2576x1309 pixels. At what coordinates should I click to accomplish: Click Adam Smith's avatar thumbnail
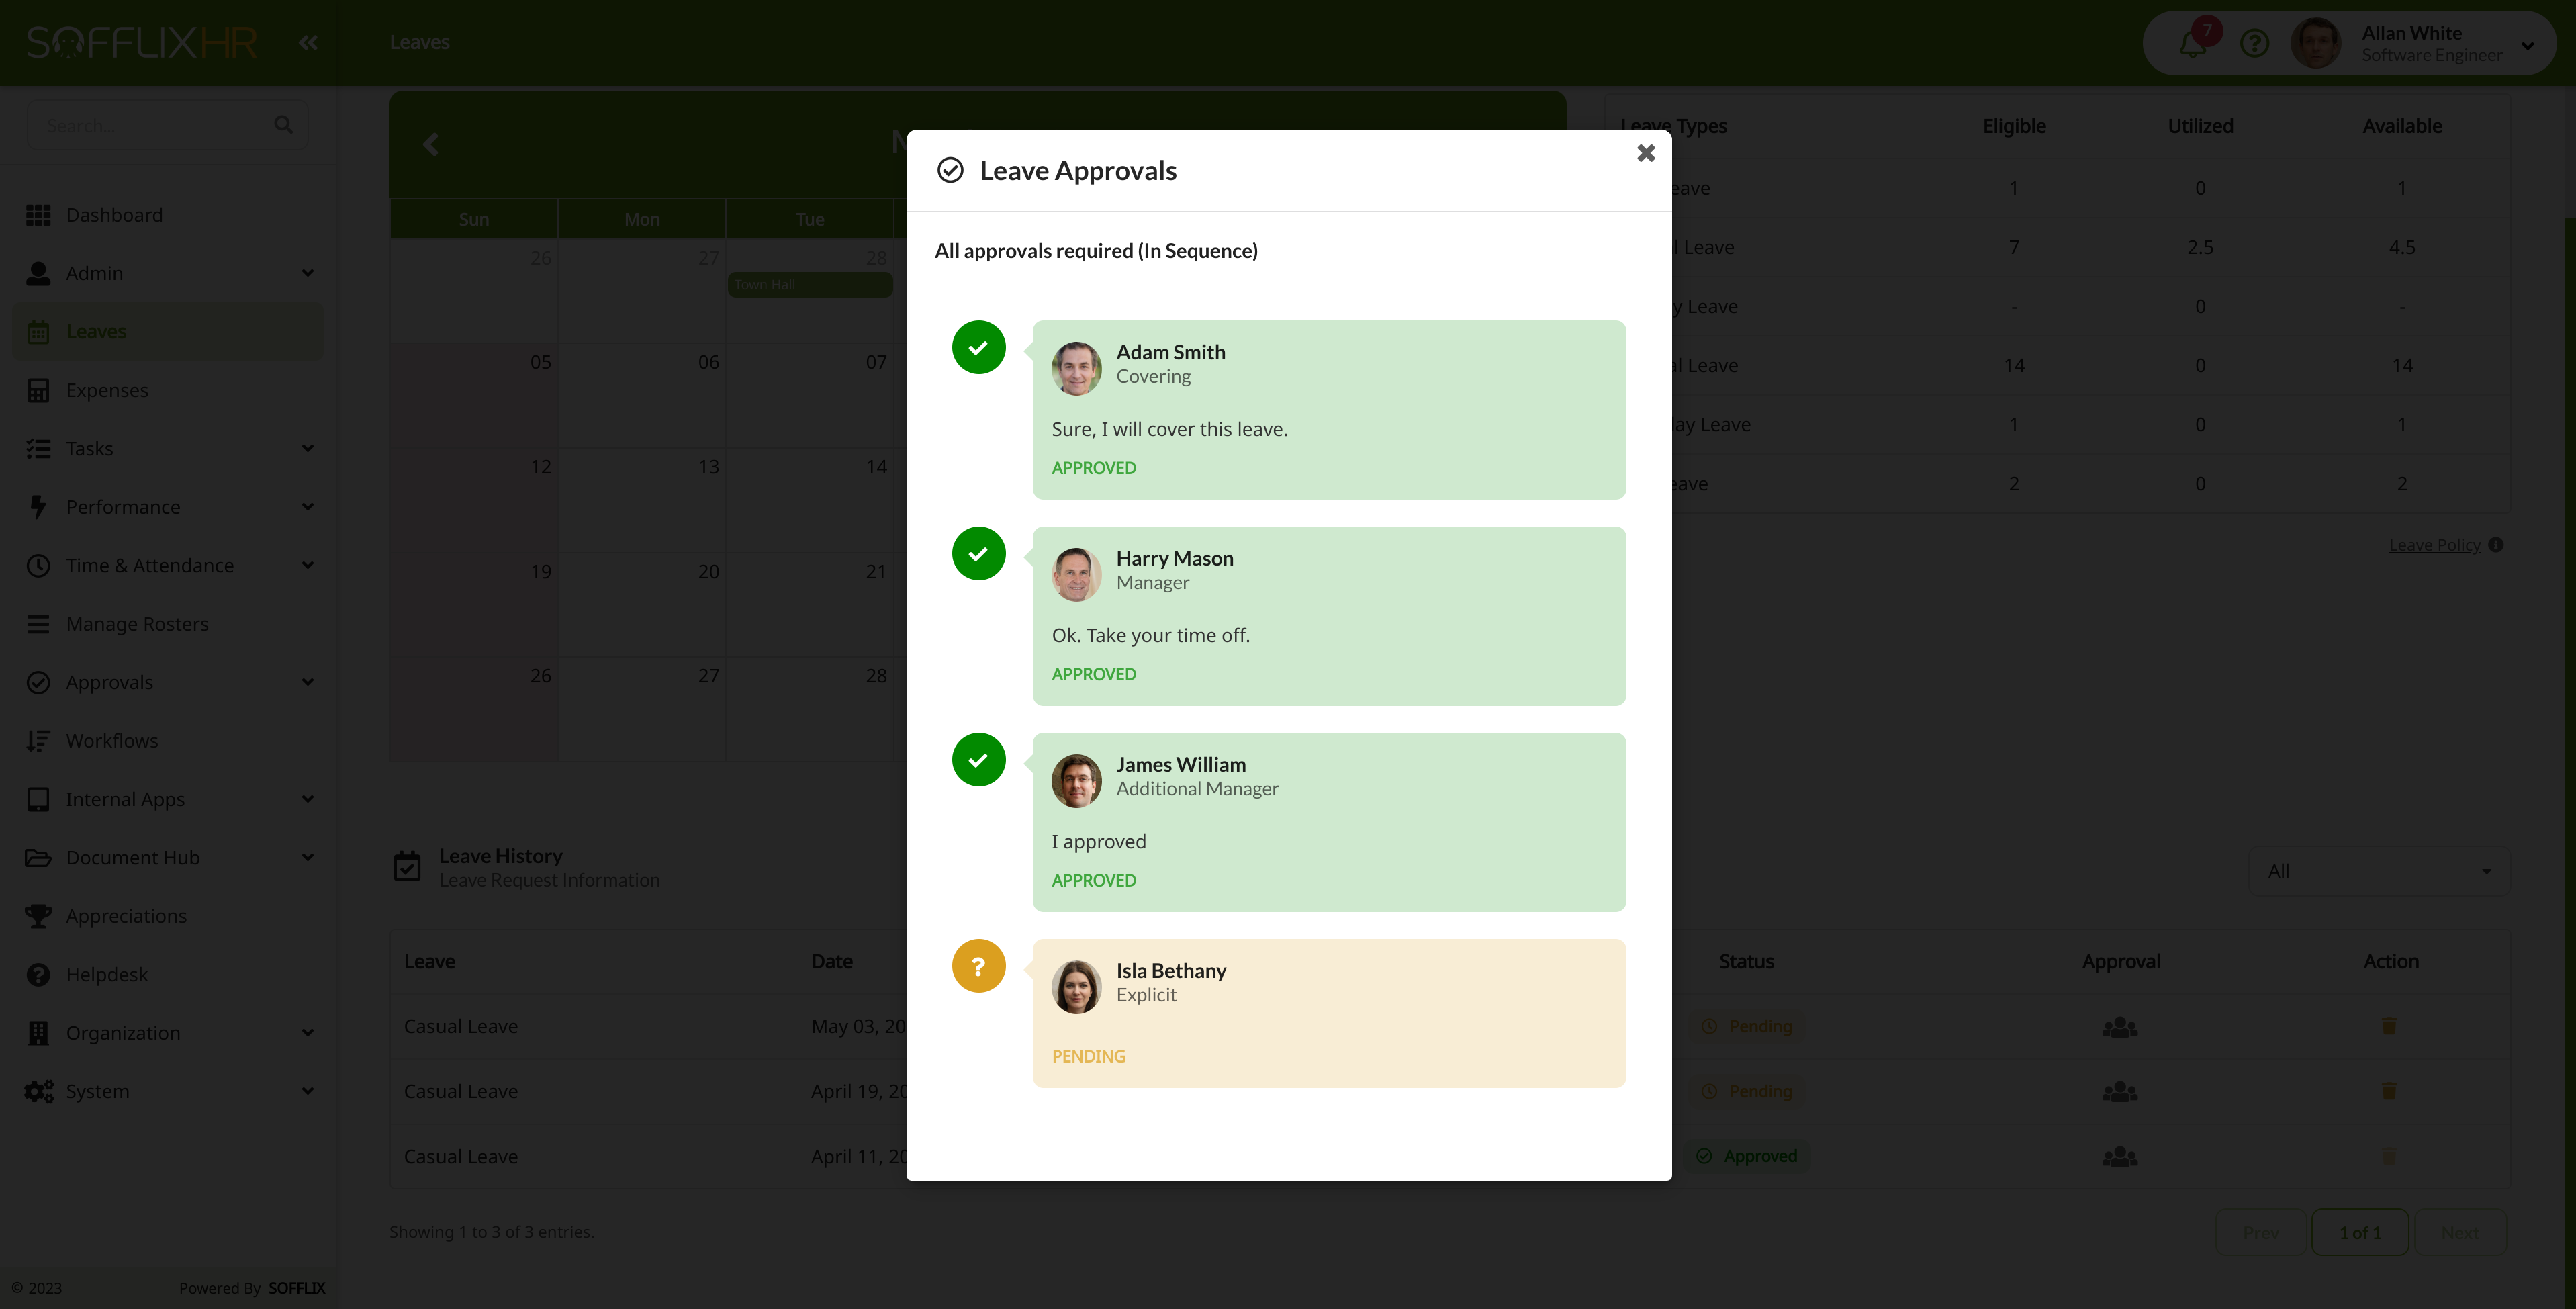pos(1076,368)
